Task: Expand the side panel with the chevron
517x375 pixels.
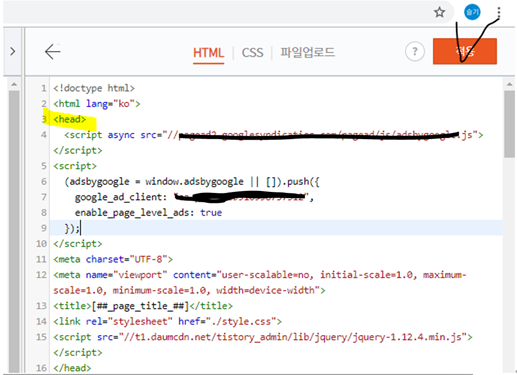Action: [x=13, y=51]
